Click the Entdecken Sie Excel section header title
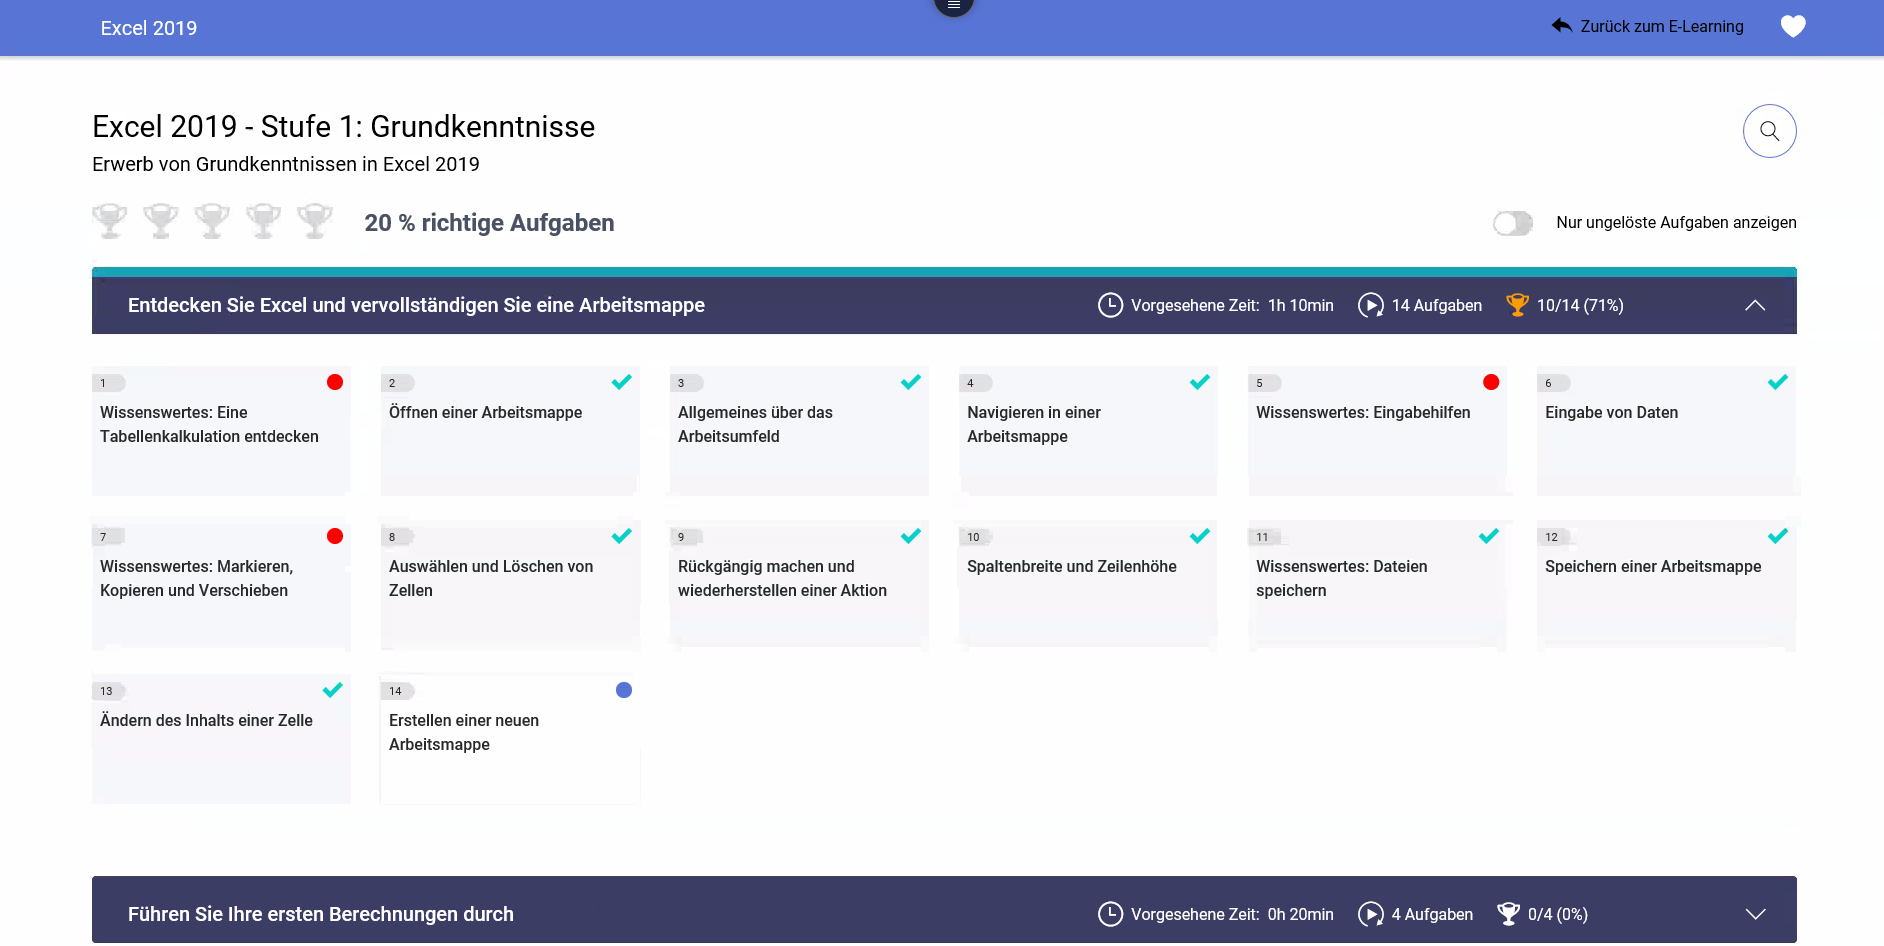 tap(416, 305)
